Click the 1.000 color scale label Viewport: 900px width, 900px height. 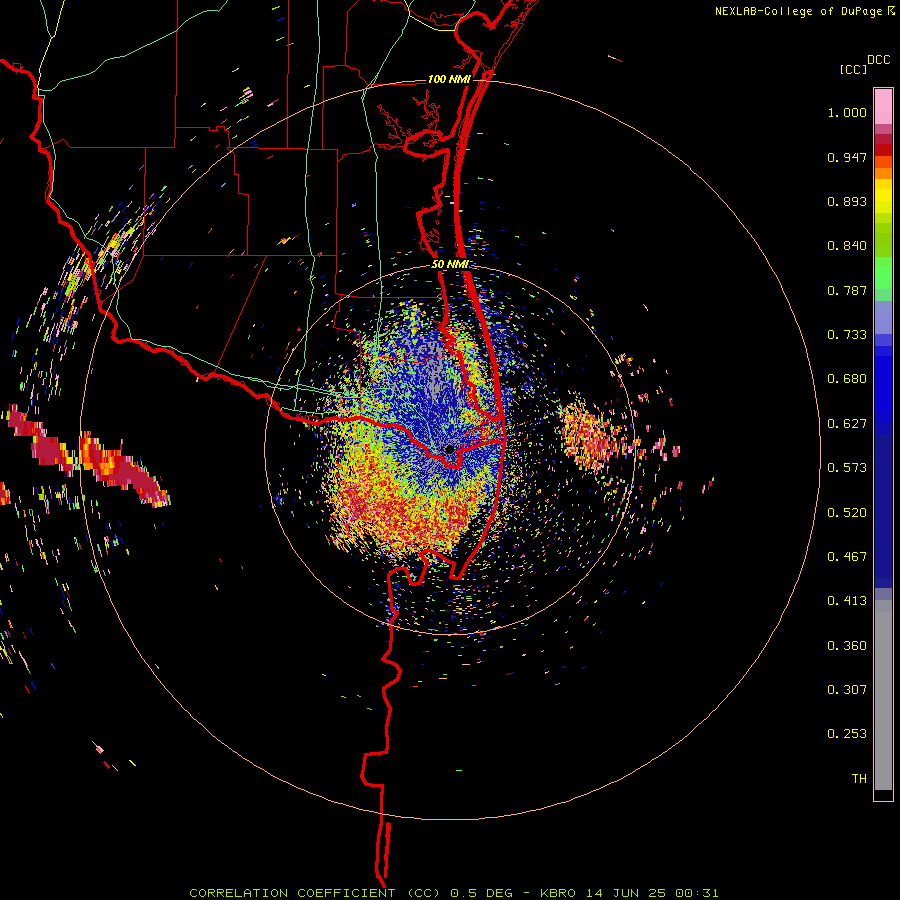[847, 112]
